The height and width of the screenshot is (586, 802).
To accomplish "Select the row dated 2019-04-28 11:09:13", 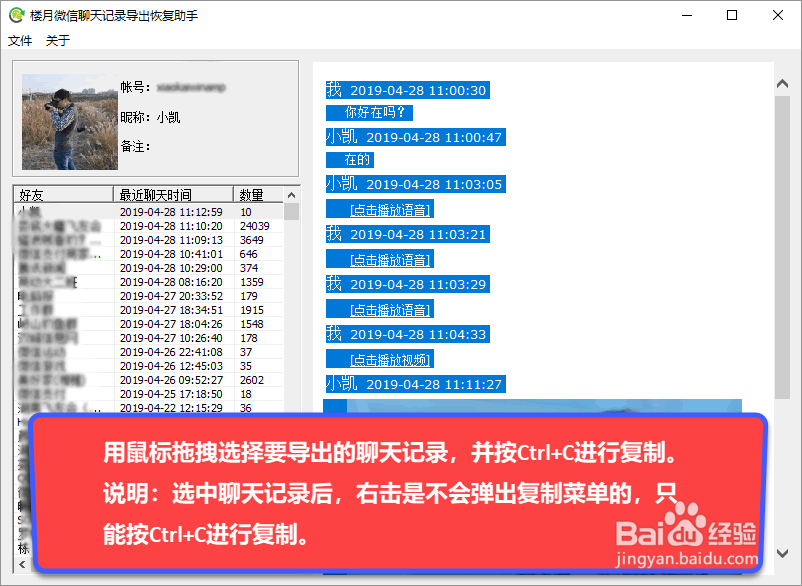I will pos(148,240).
